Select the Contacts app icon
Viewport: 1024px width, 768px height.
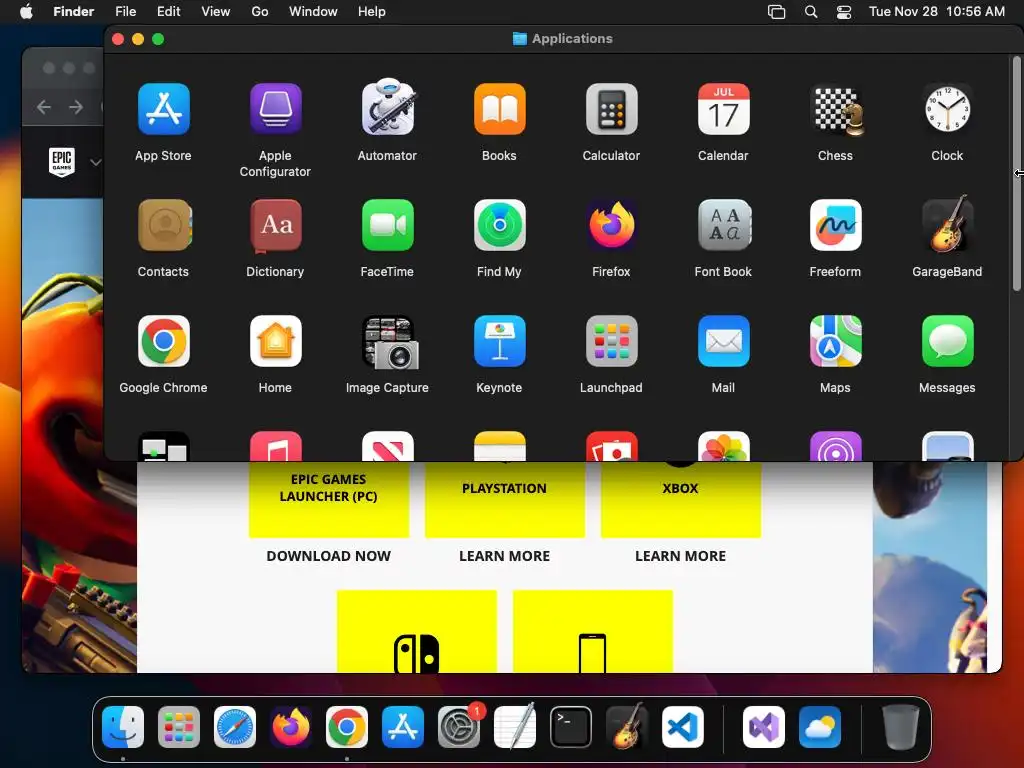163,225
